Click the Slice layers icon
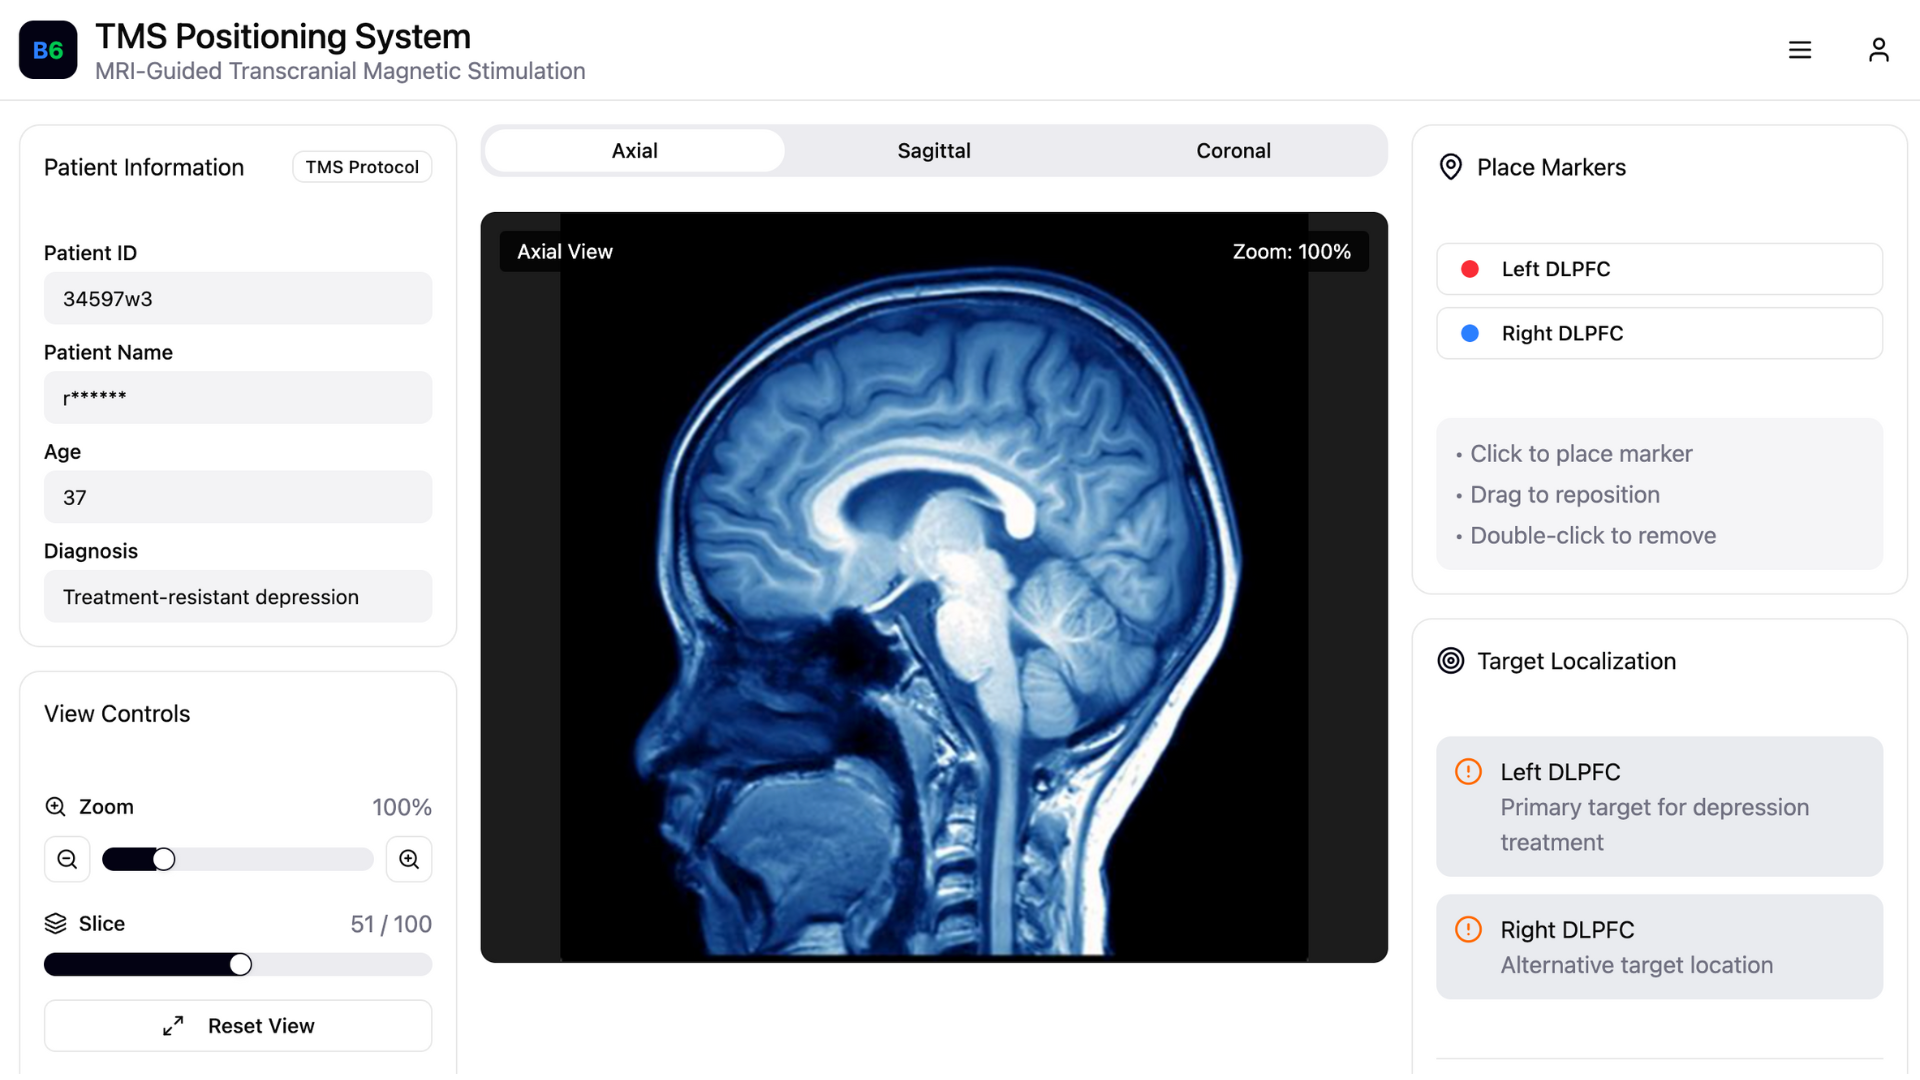Viewport: 1920px width, 1080px height. [x=56, y=924]
